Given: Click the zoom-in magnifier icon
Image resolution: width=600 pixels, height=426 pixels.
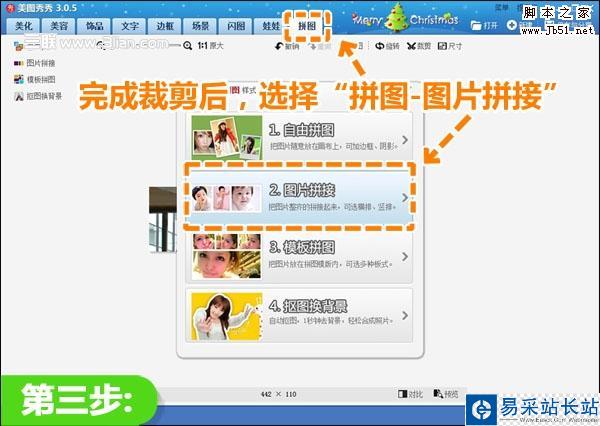Looking at the screenshot, I should pyautogui.click(x=187, y=46).
